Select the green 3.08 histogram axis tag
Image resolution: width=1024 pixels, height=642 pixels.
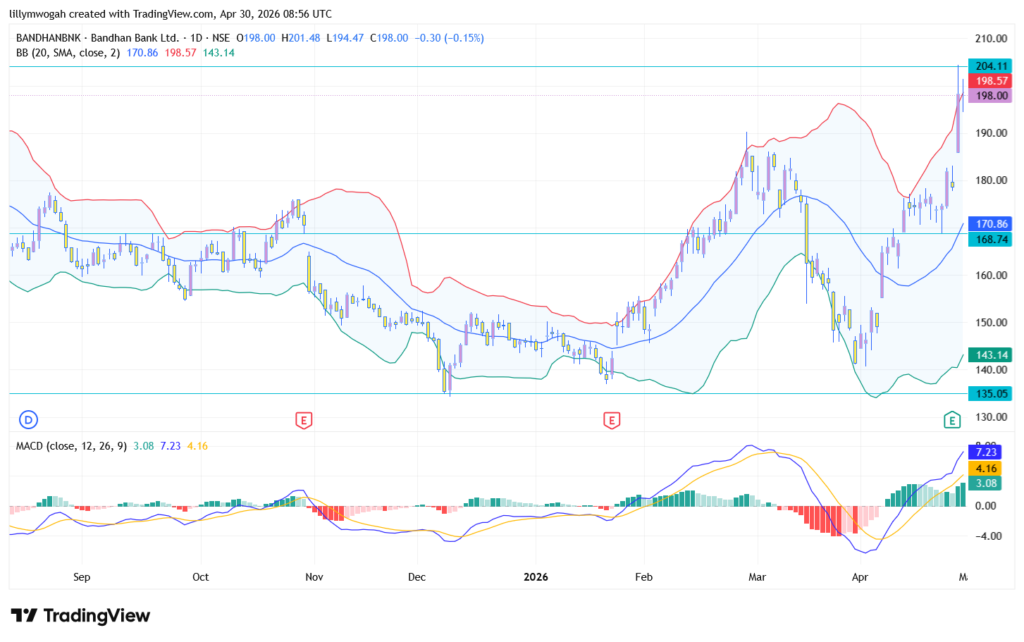coord(984,484)
